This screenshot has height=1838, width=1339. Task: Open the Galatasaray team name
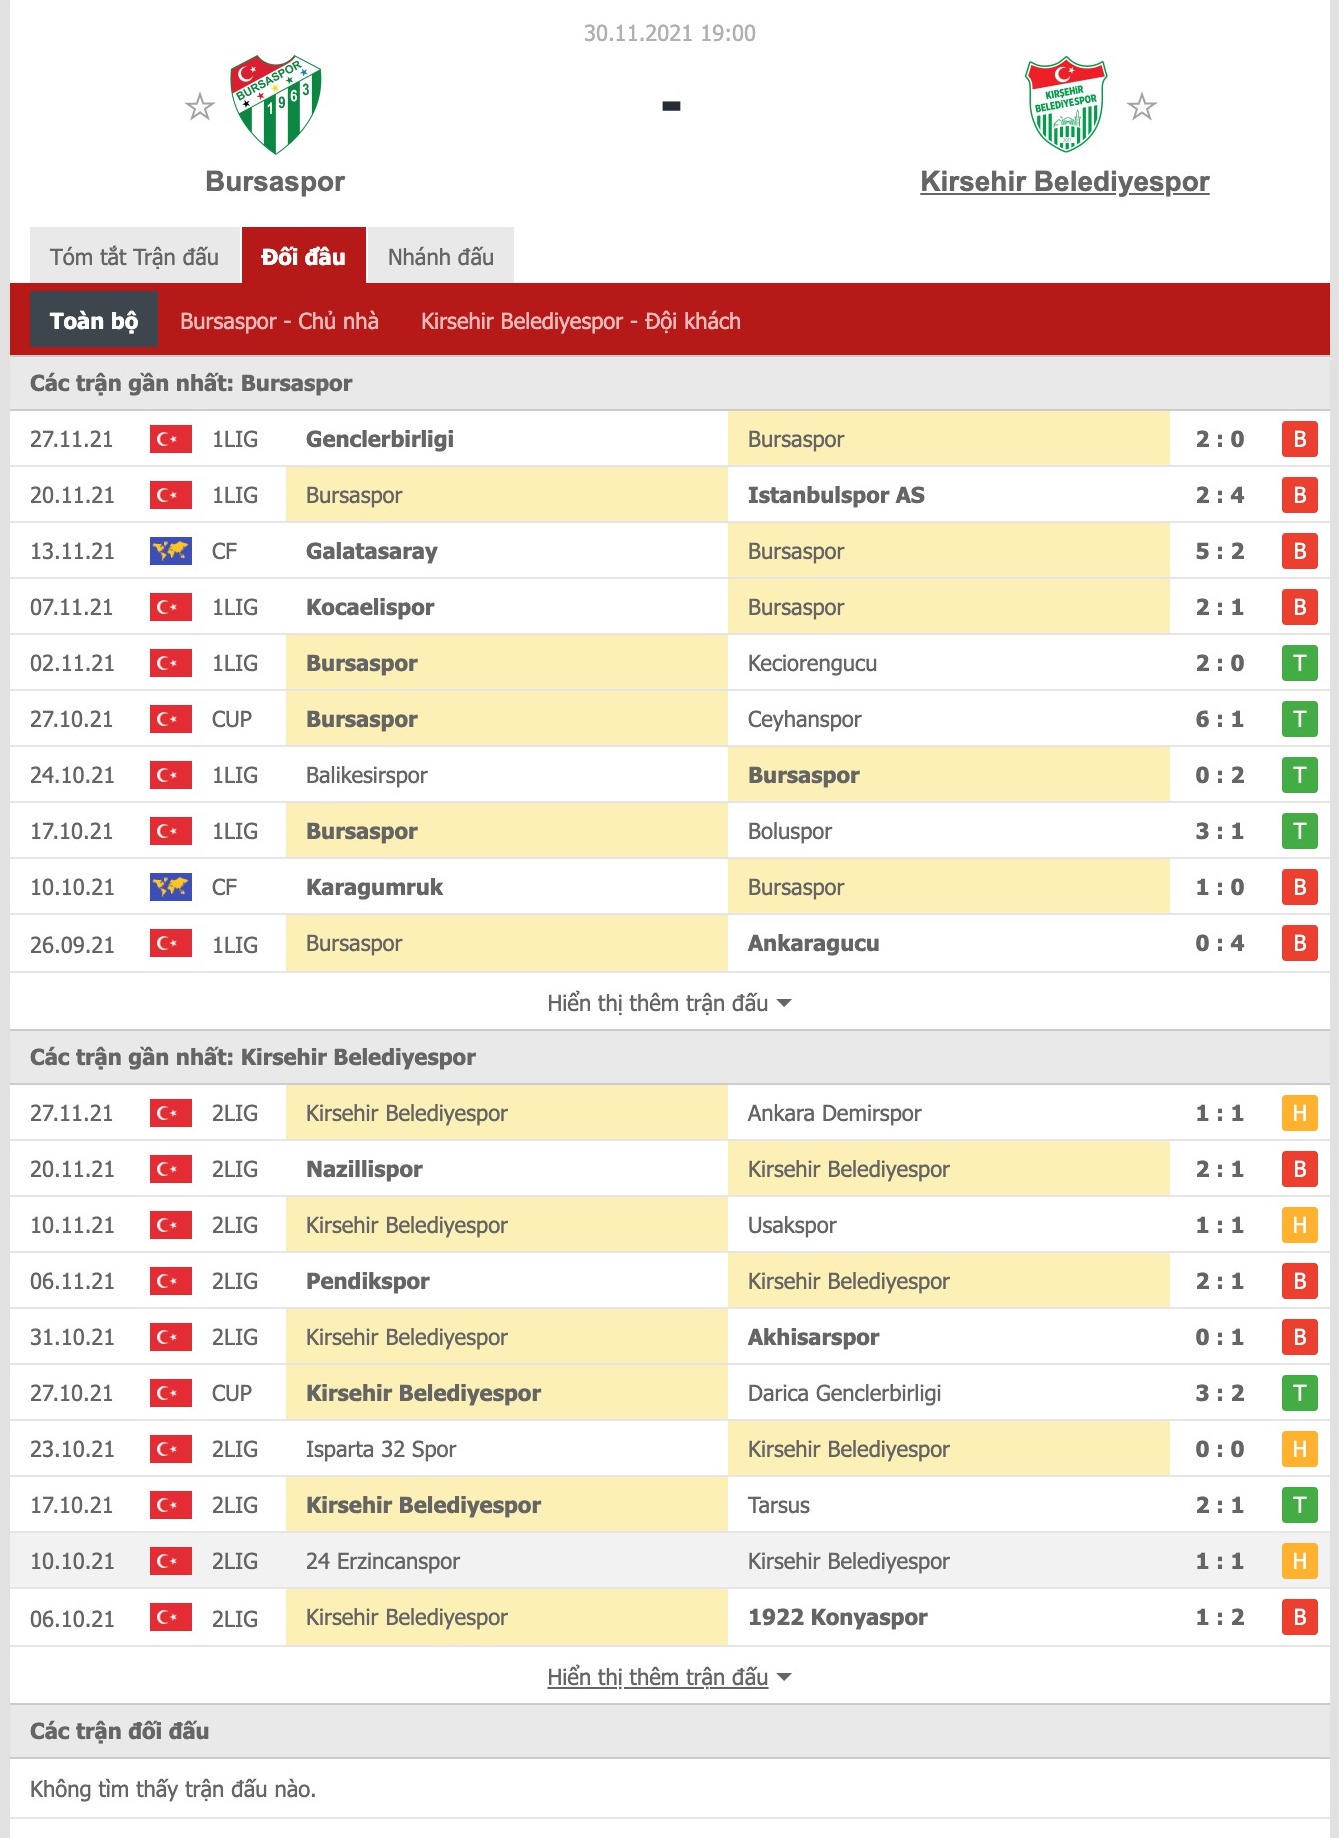(372, 551)
